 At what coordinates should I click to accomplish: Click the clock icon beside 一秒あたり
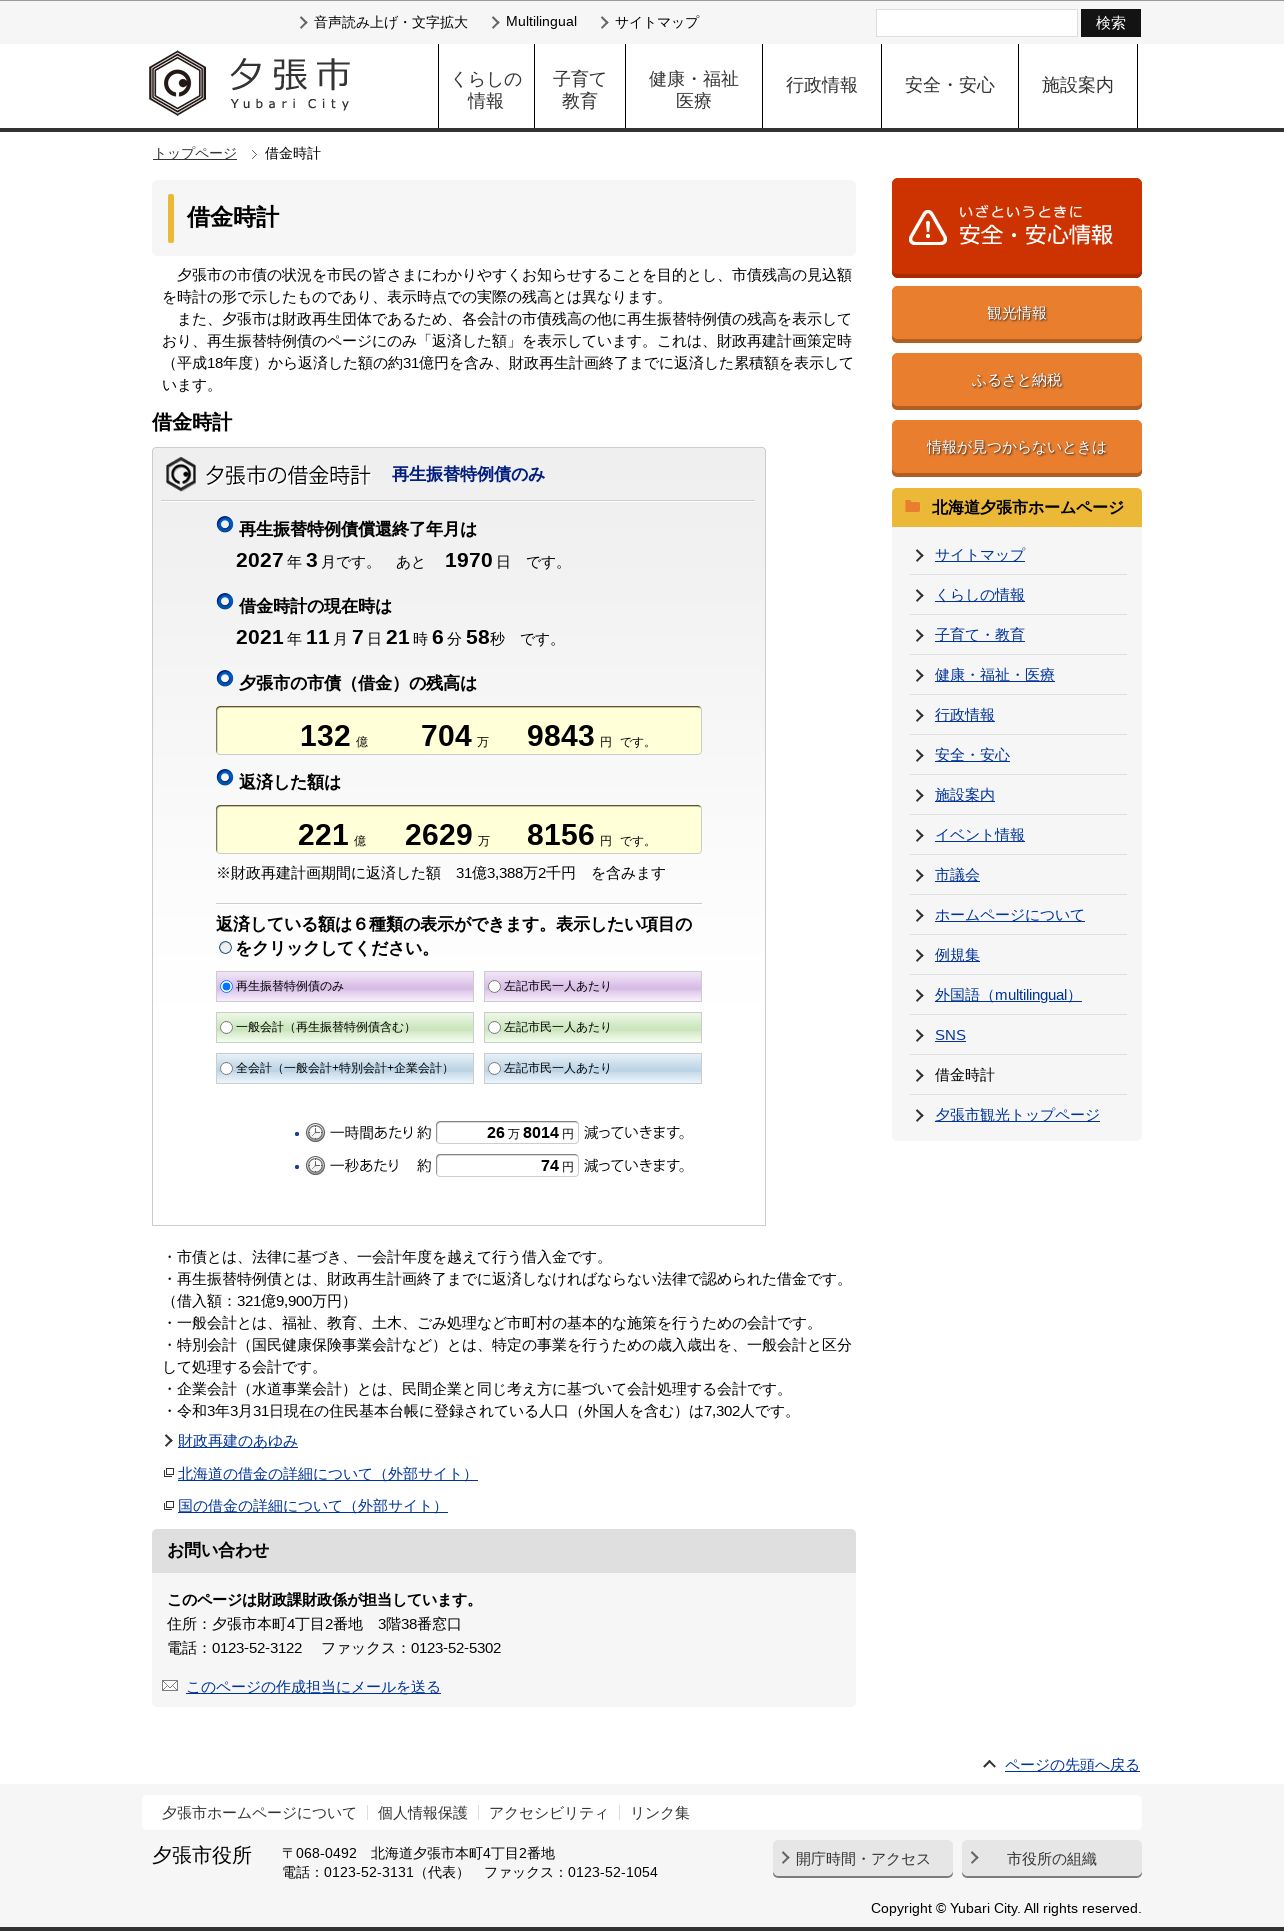(x=315, y=1165)
